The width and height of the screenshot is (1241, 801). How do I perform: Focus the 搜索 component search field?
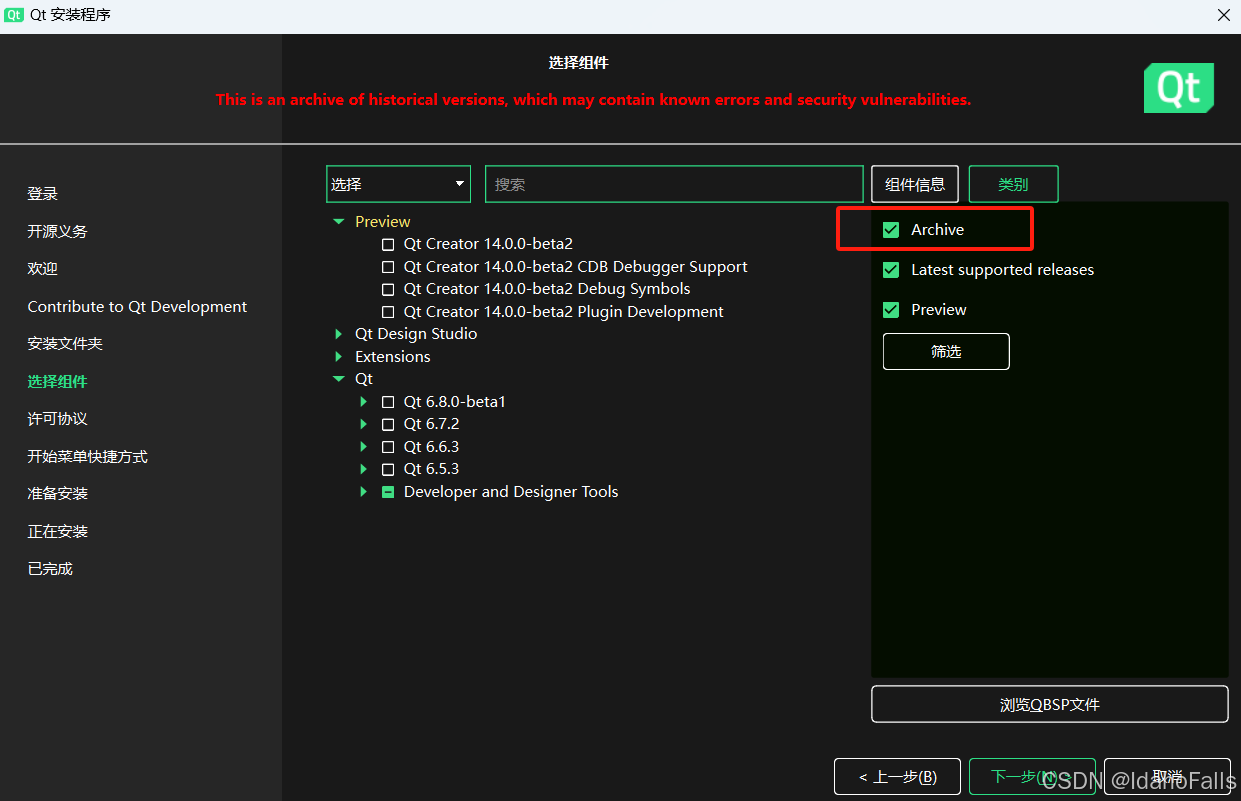click(x=674, y=184)
